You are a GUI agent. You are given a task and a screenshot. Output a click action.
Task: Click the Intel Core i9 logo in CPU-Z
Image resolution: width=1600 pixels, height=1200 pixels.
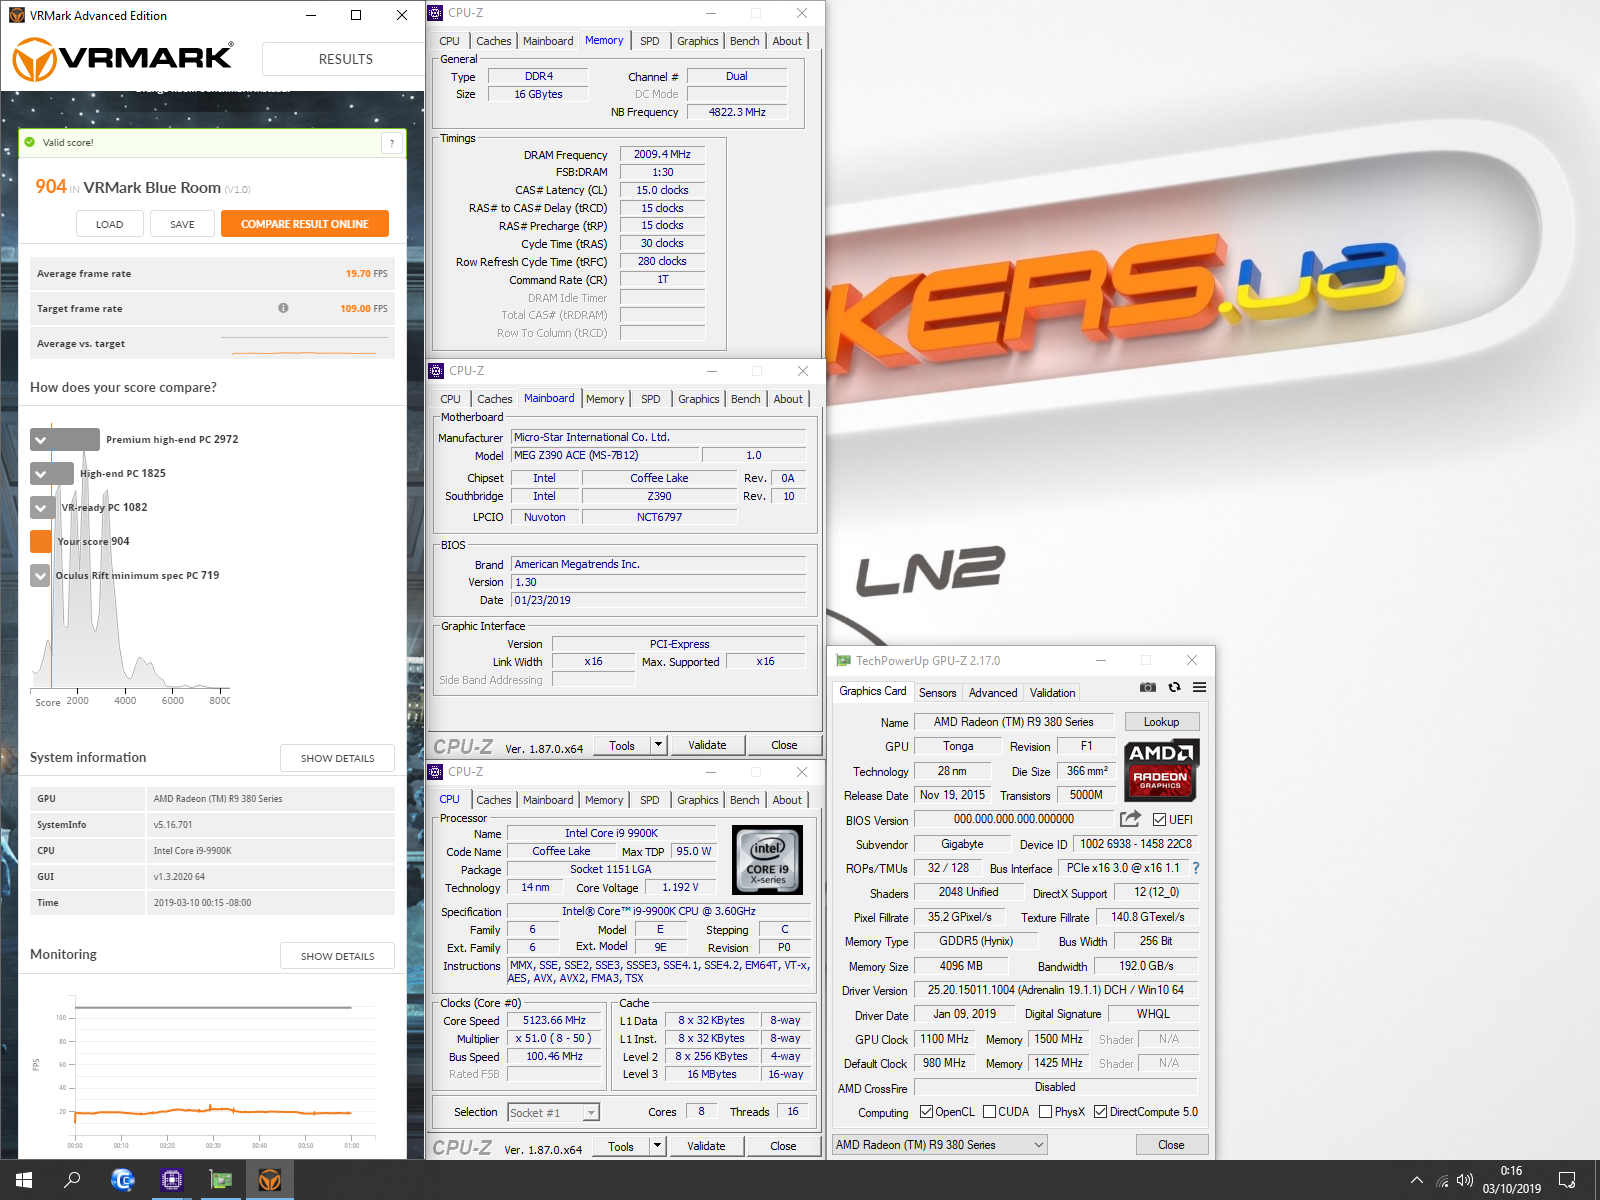pyautogui.click(x=767, y=860)
